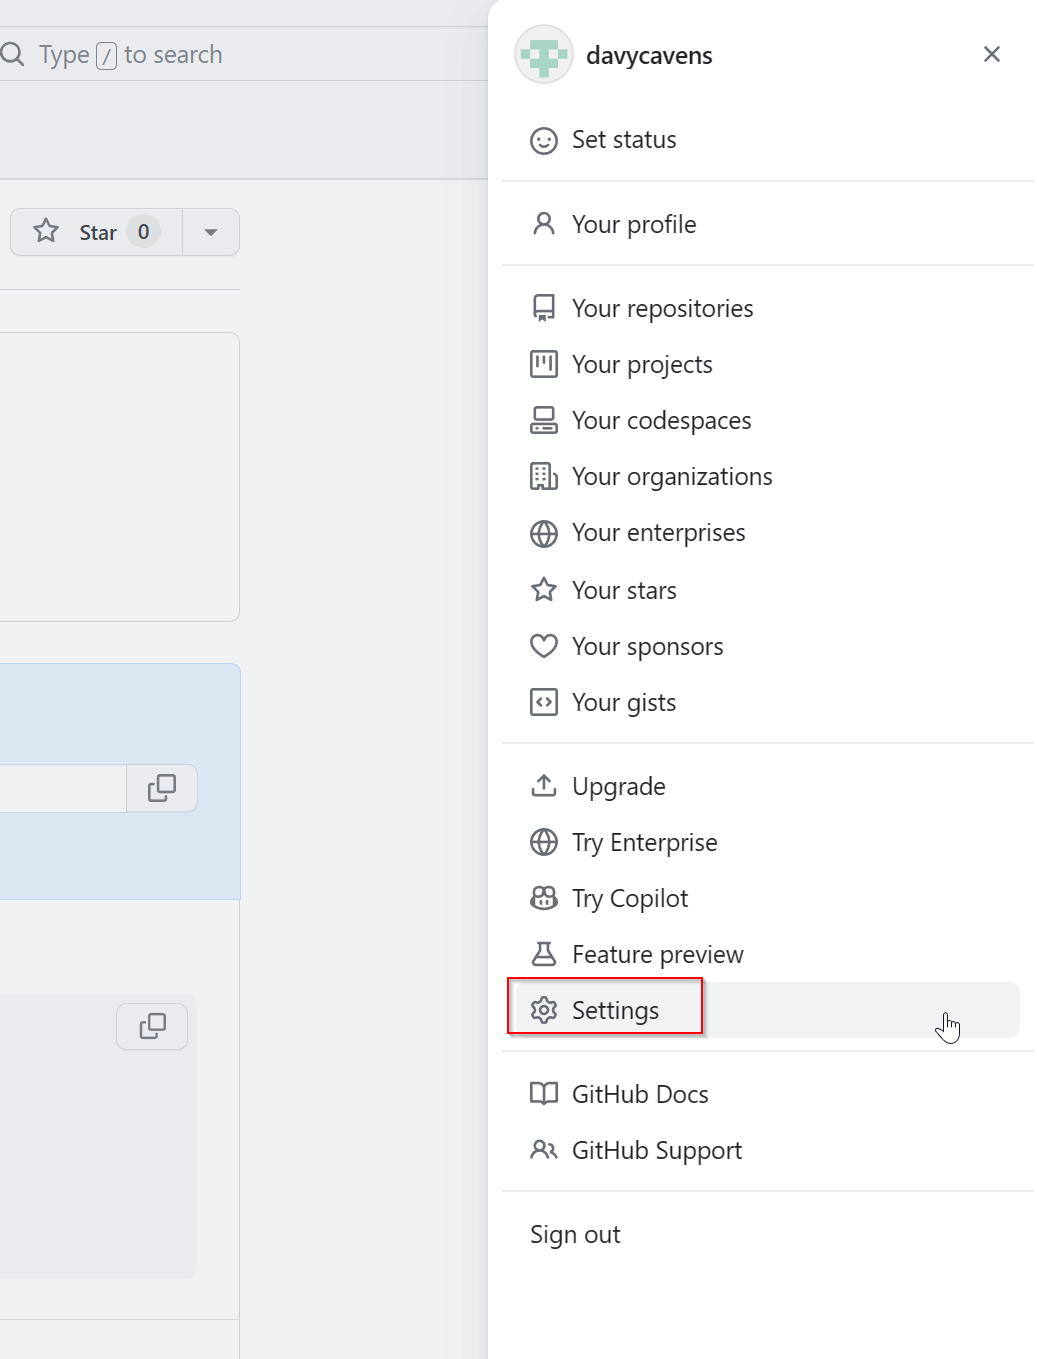1037x1359 pixels.
Task: Click the star count badge 0
Action: (x=143, y=232)
